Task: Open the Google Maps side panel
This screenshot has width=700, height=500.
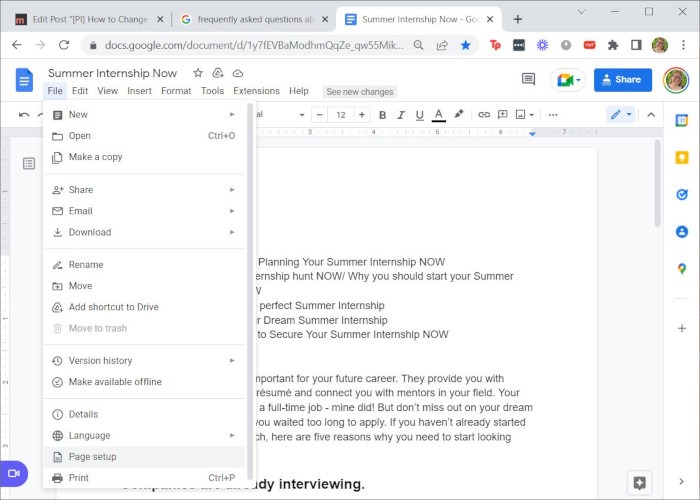Action: tap(682, 269)
